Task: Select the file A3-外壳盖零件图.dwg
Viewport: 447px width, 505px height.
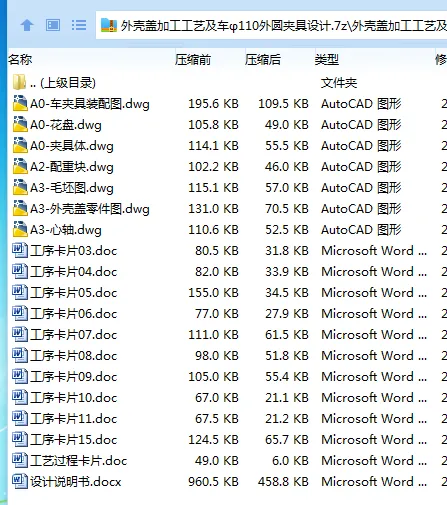Action: click(x=90, y=209)
